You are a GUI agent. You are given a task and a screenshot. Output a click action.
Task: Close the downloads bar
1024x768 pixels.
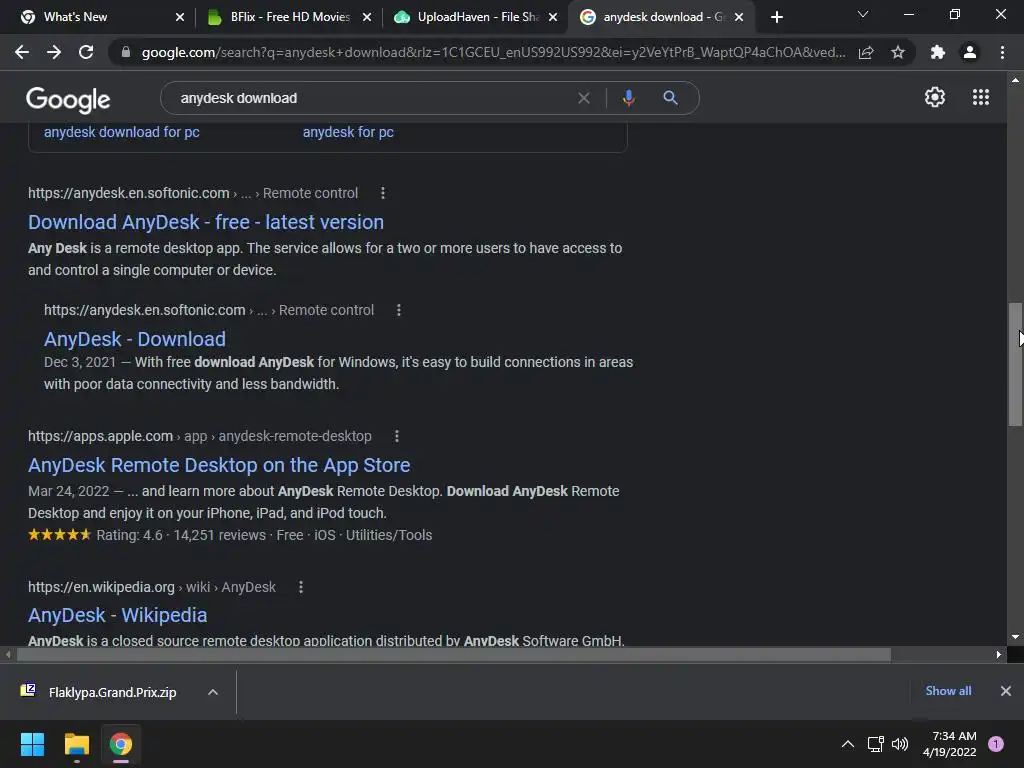click(1006, 691)
